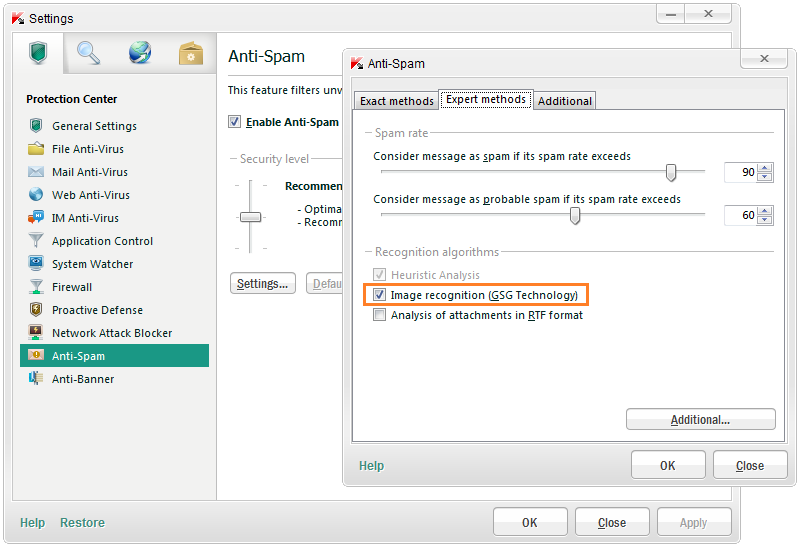The height and width of the screenshot is (548, 803).
Task: Minimize the Settings window
Action: click(x=671, y=14)
